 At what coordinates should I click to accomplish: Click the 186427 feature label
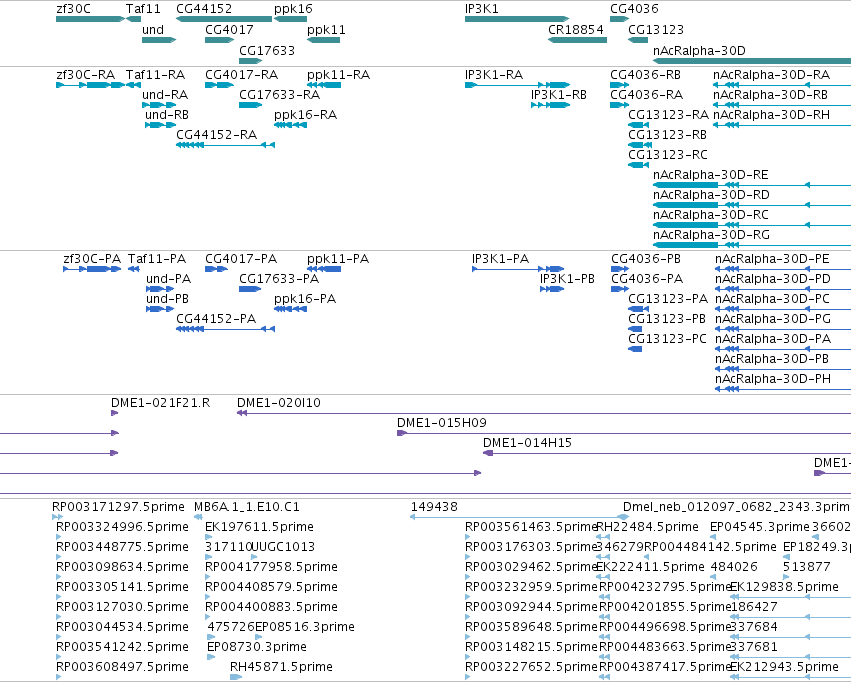pos(754,607)
